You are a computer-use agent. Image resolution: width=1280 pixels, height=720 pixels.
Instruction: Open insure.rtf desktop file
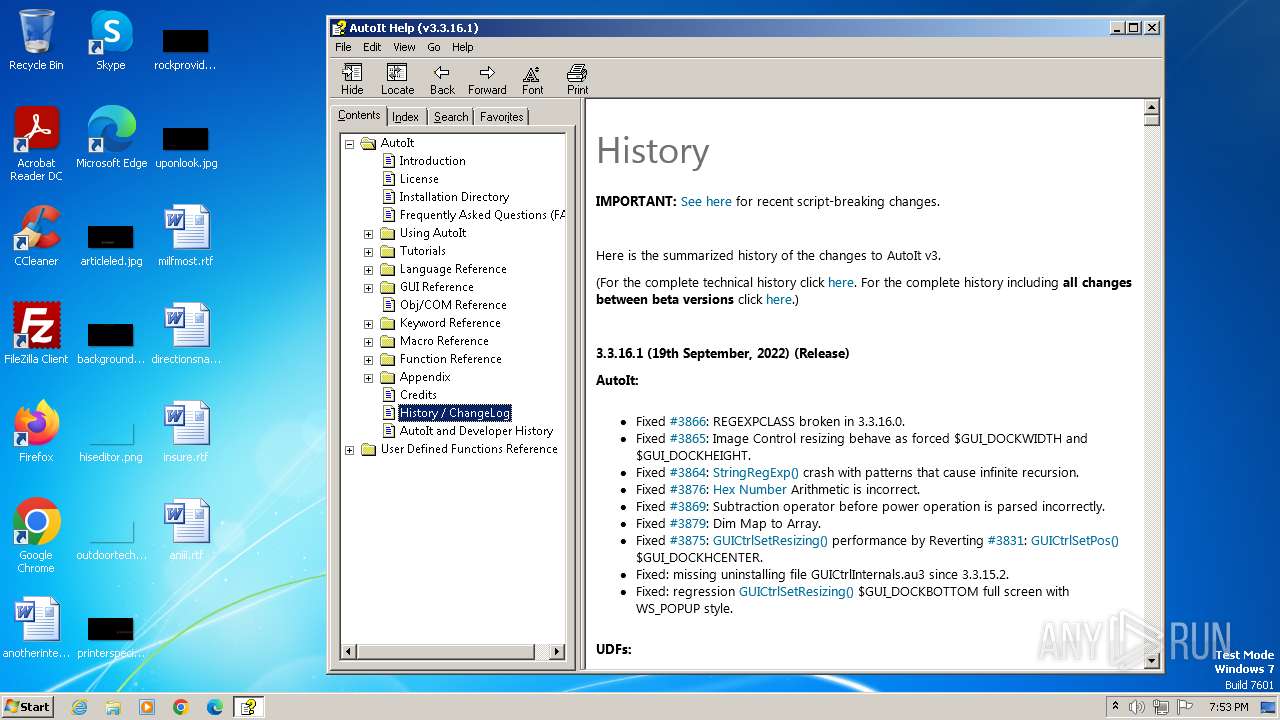point(186,432)
